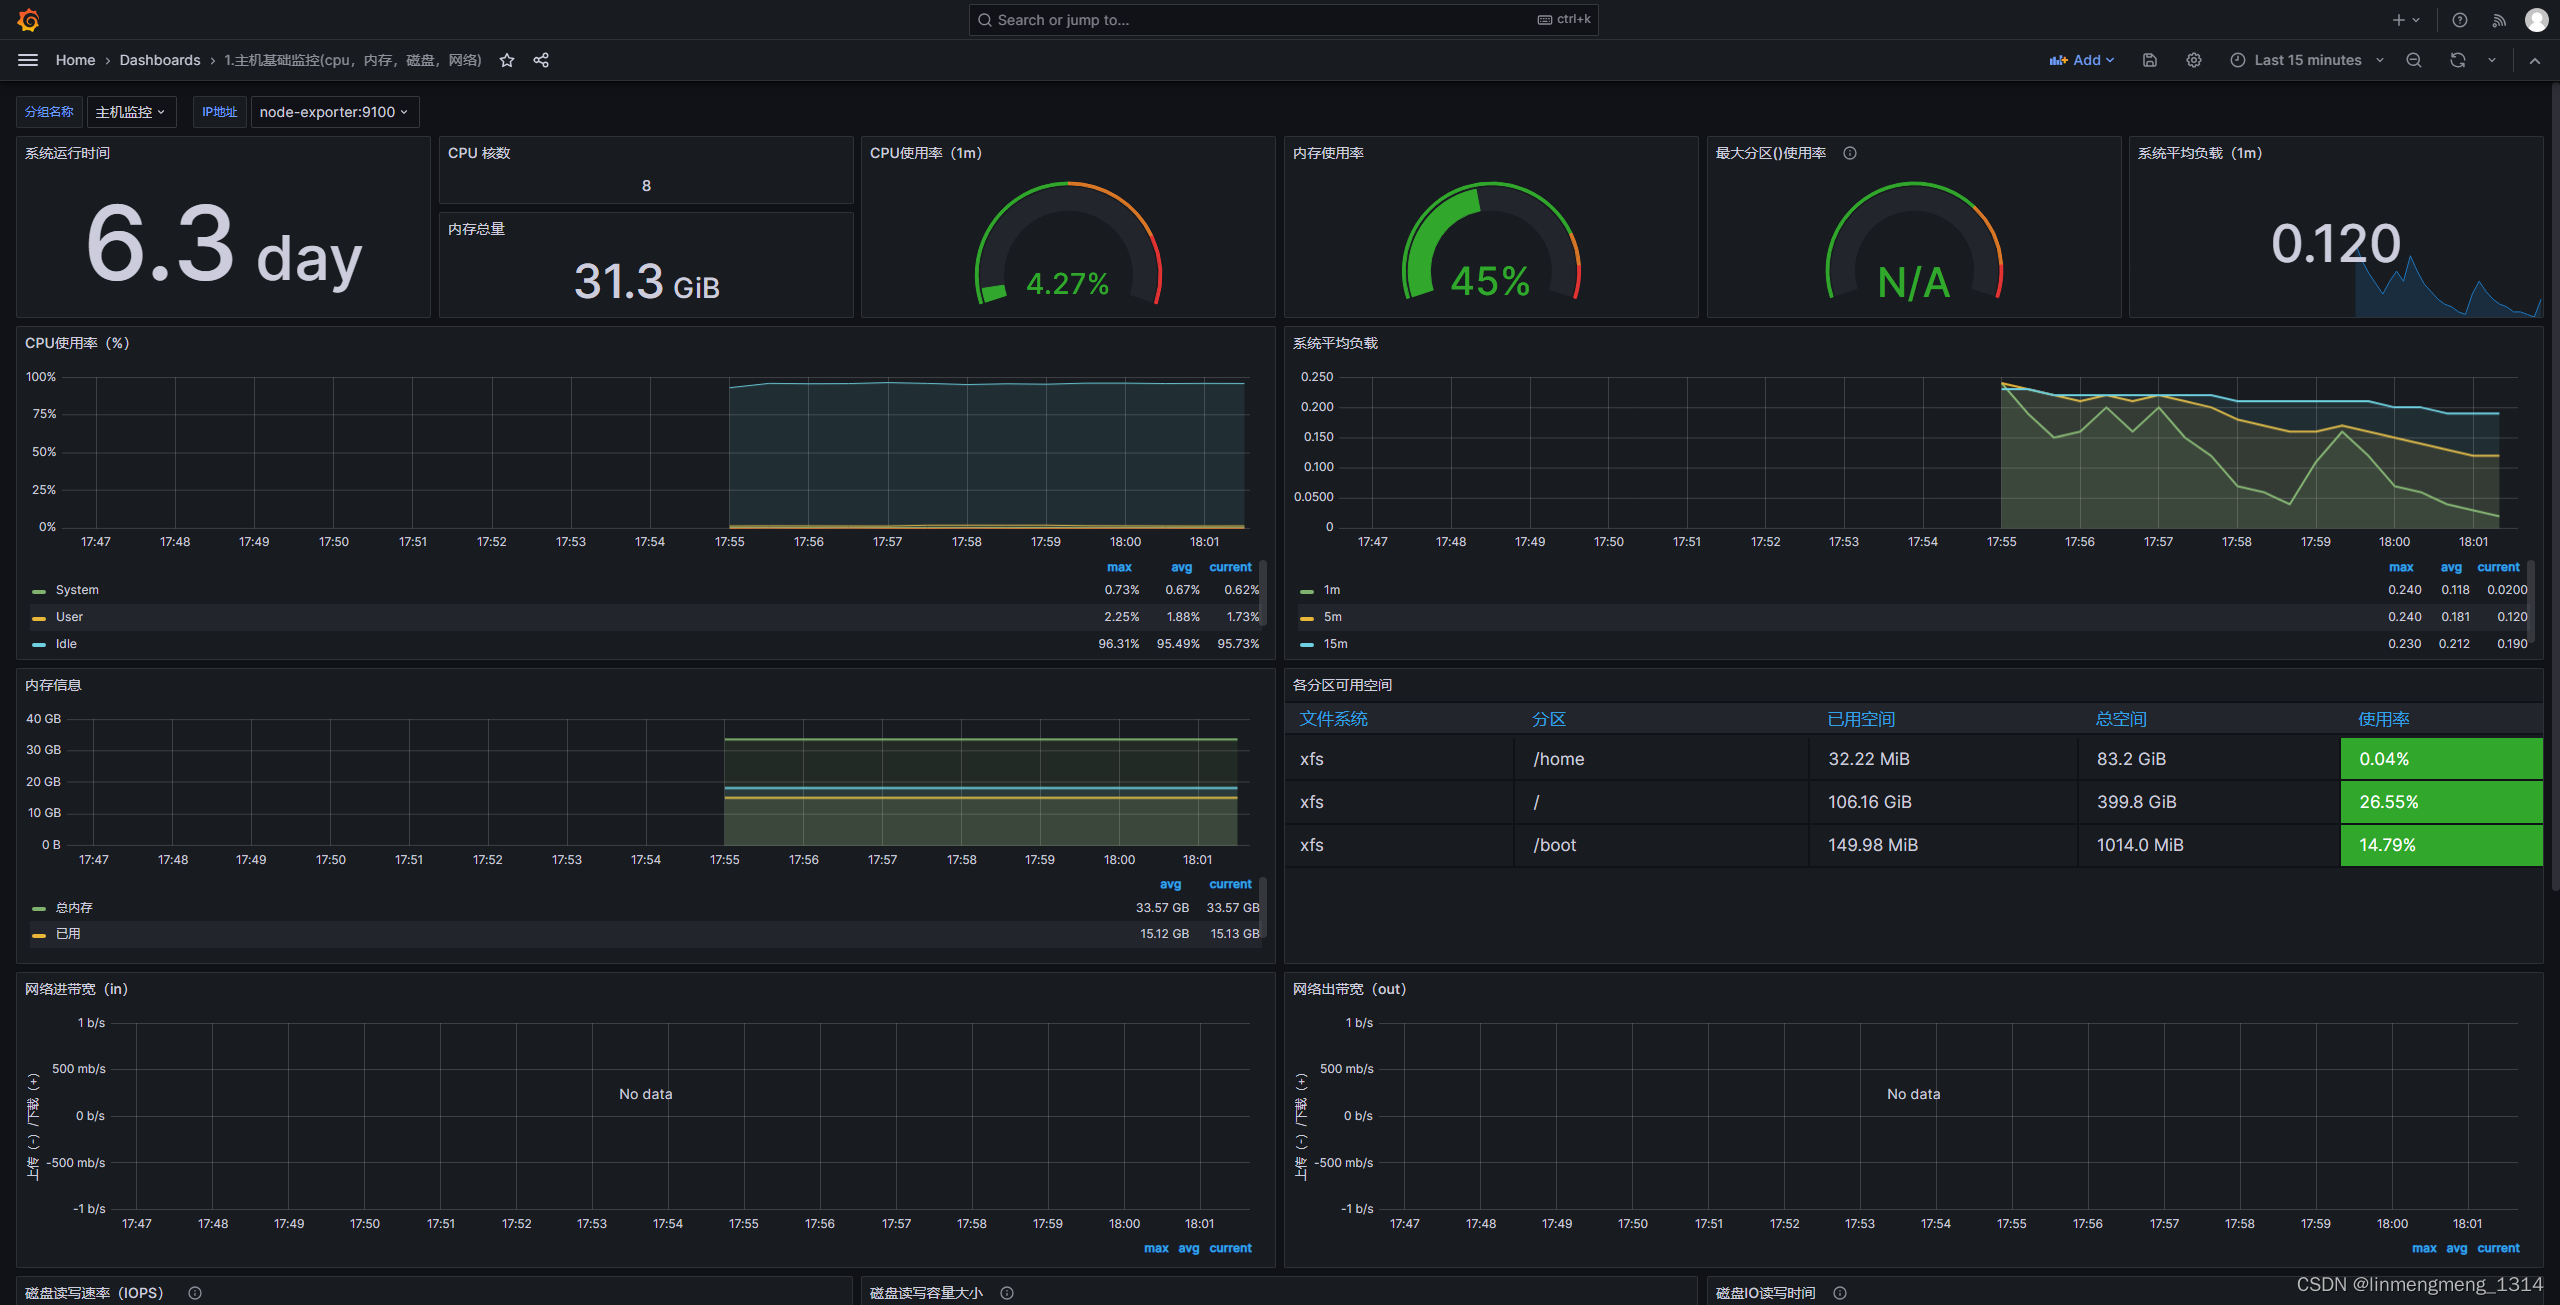The width and height of the screenshot is (2560, 1305).
Task: Click the 31.3 GiB memory total stat
Action: (x=646, y=281)
